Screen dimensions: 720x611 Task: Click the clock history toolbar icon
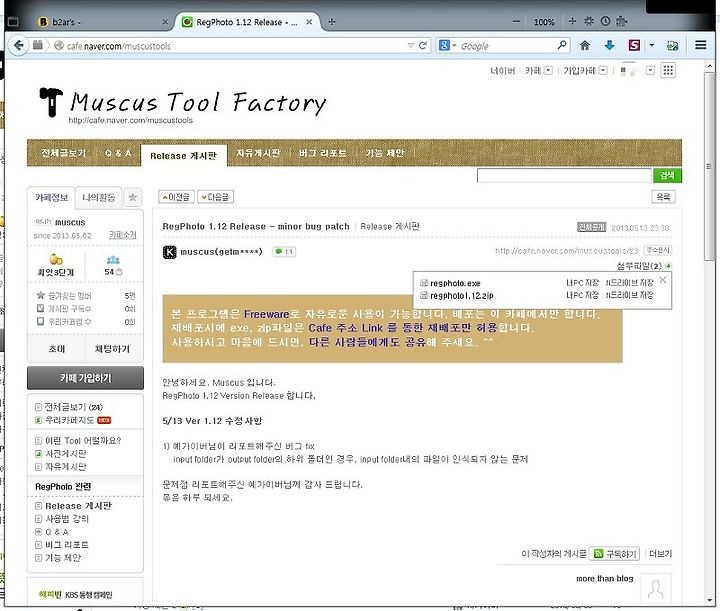coord(605,21)
